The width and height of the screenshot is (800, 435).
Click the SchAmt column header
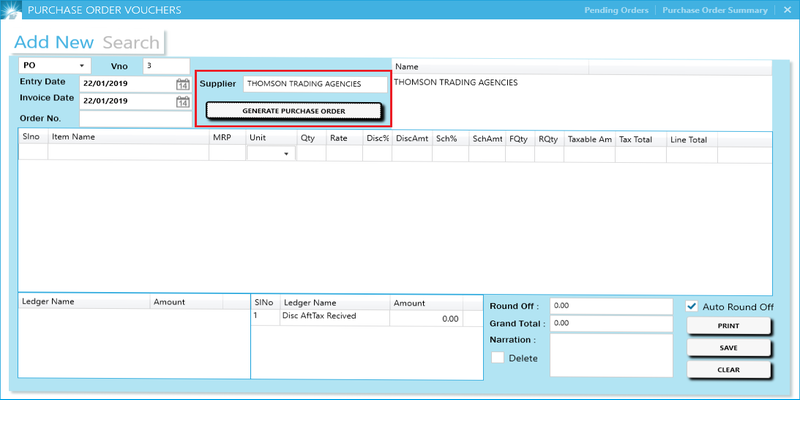coord(487,139)
